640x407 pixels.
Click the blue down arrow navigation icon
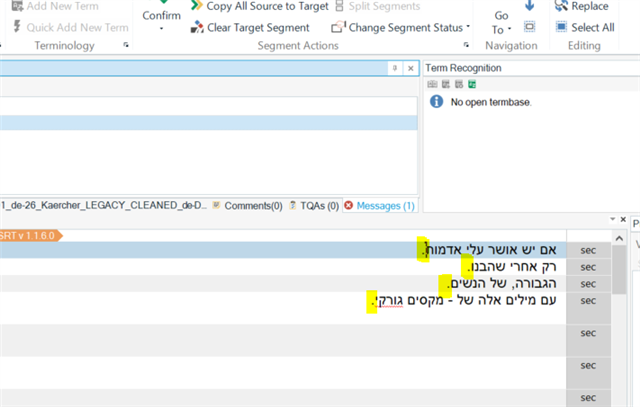pyautogui.click(x=529, y=6)
